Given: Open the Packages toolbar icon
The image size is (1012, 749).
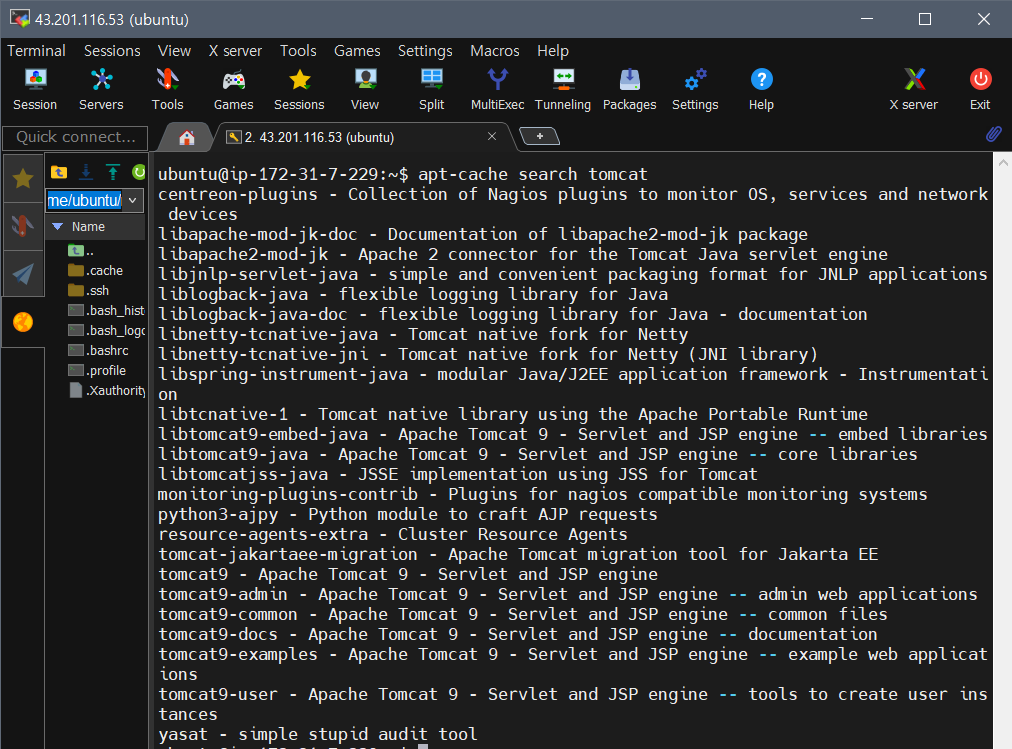Looking at the screenshot, I should pos(629,89).
